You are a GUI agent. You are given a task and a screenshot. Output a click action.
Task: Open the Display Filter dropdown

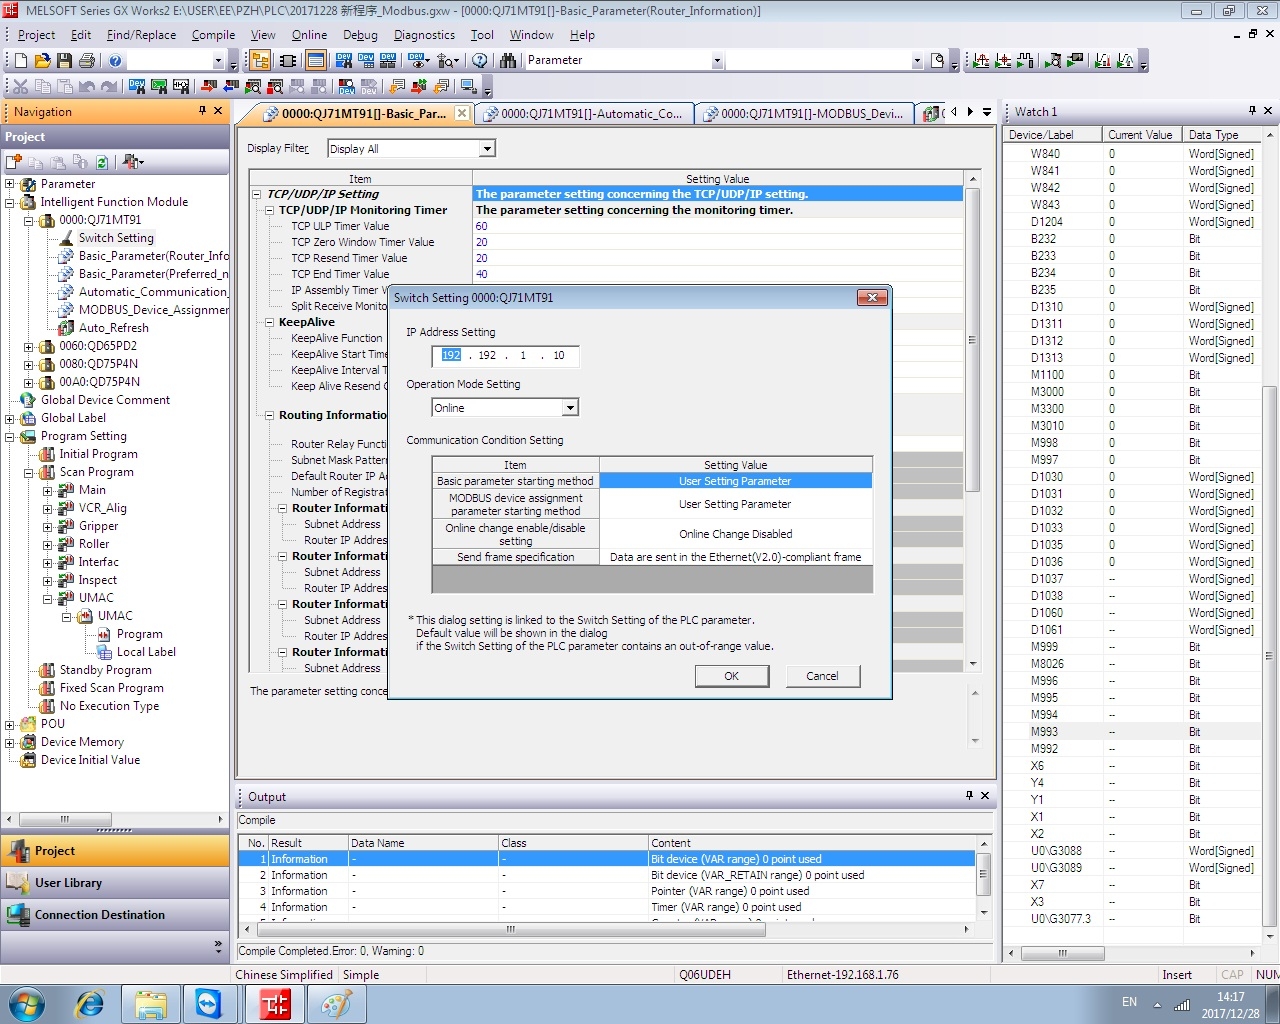(x=487, y=149)
